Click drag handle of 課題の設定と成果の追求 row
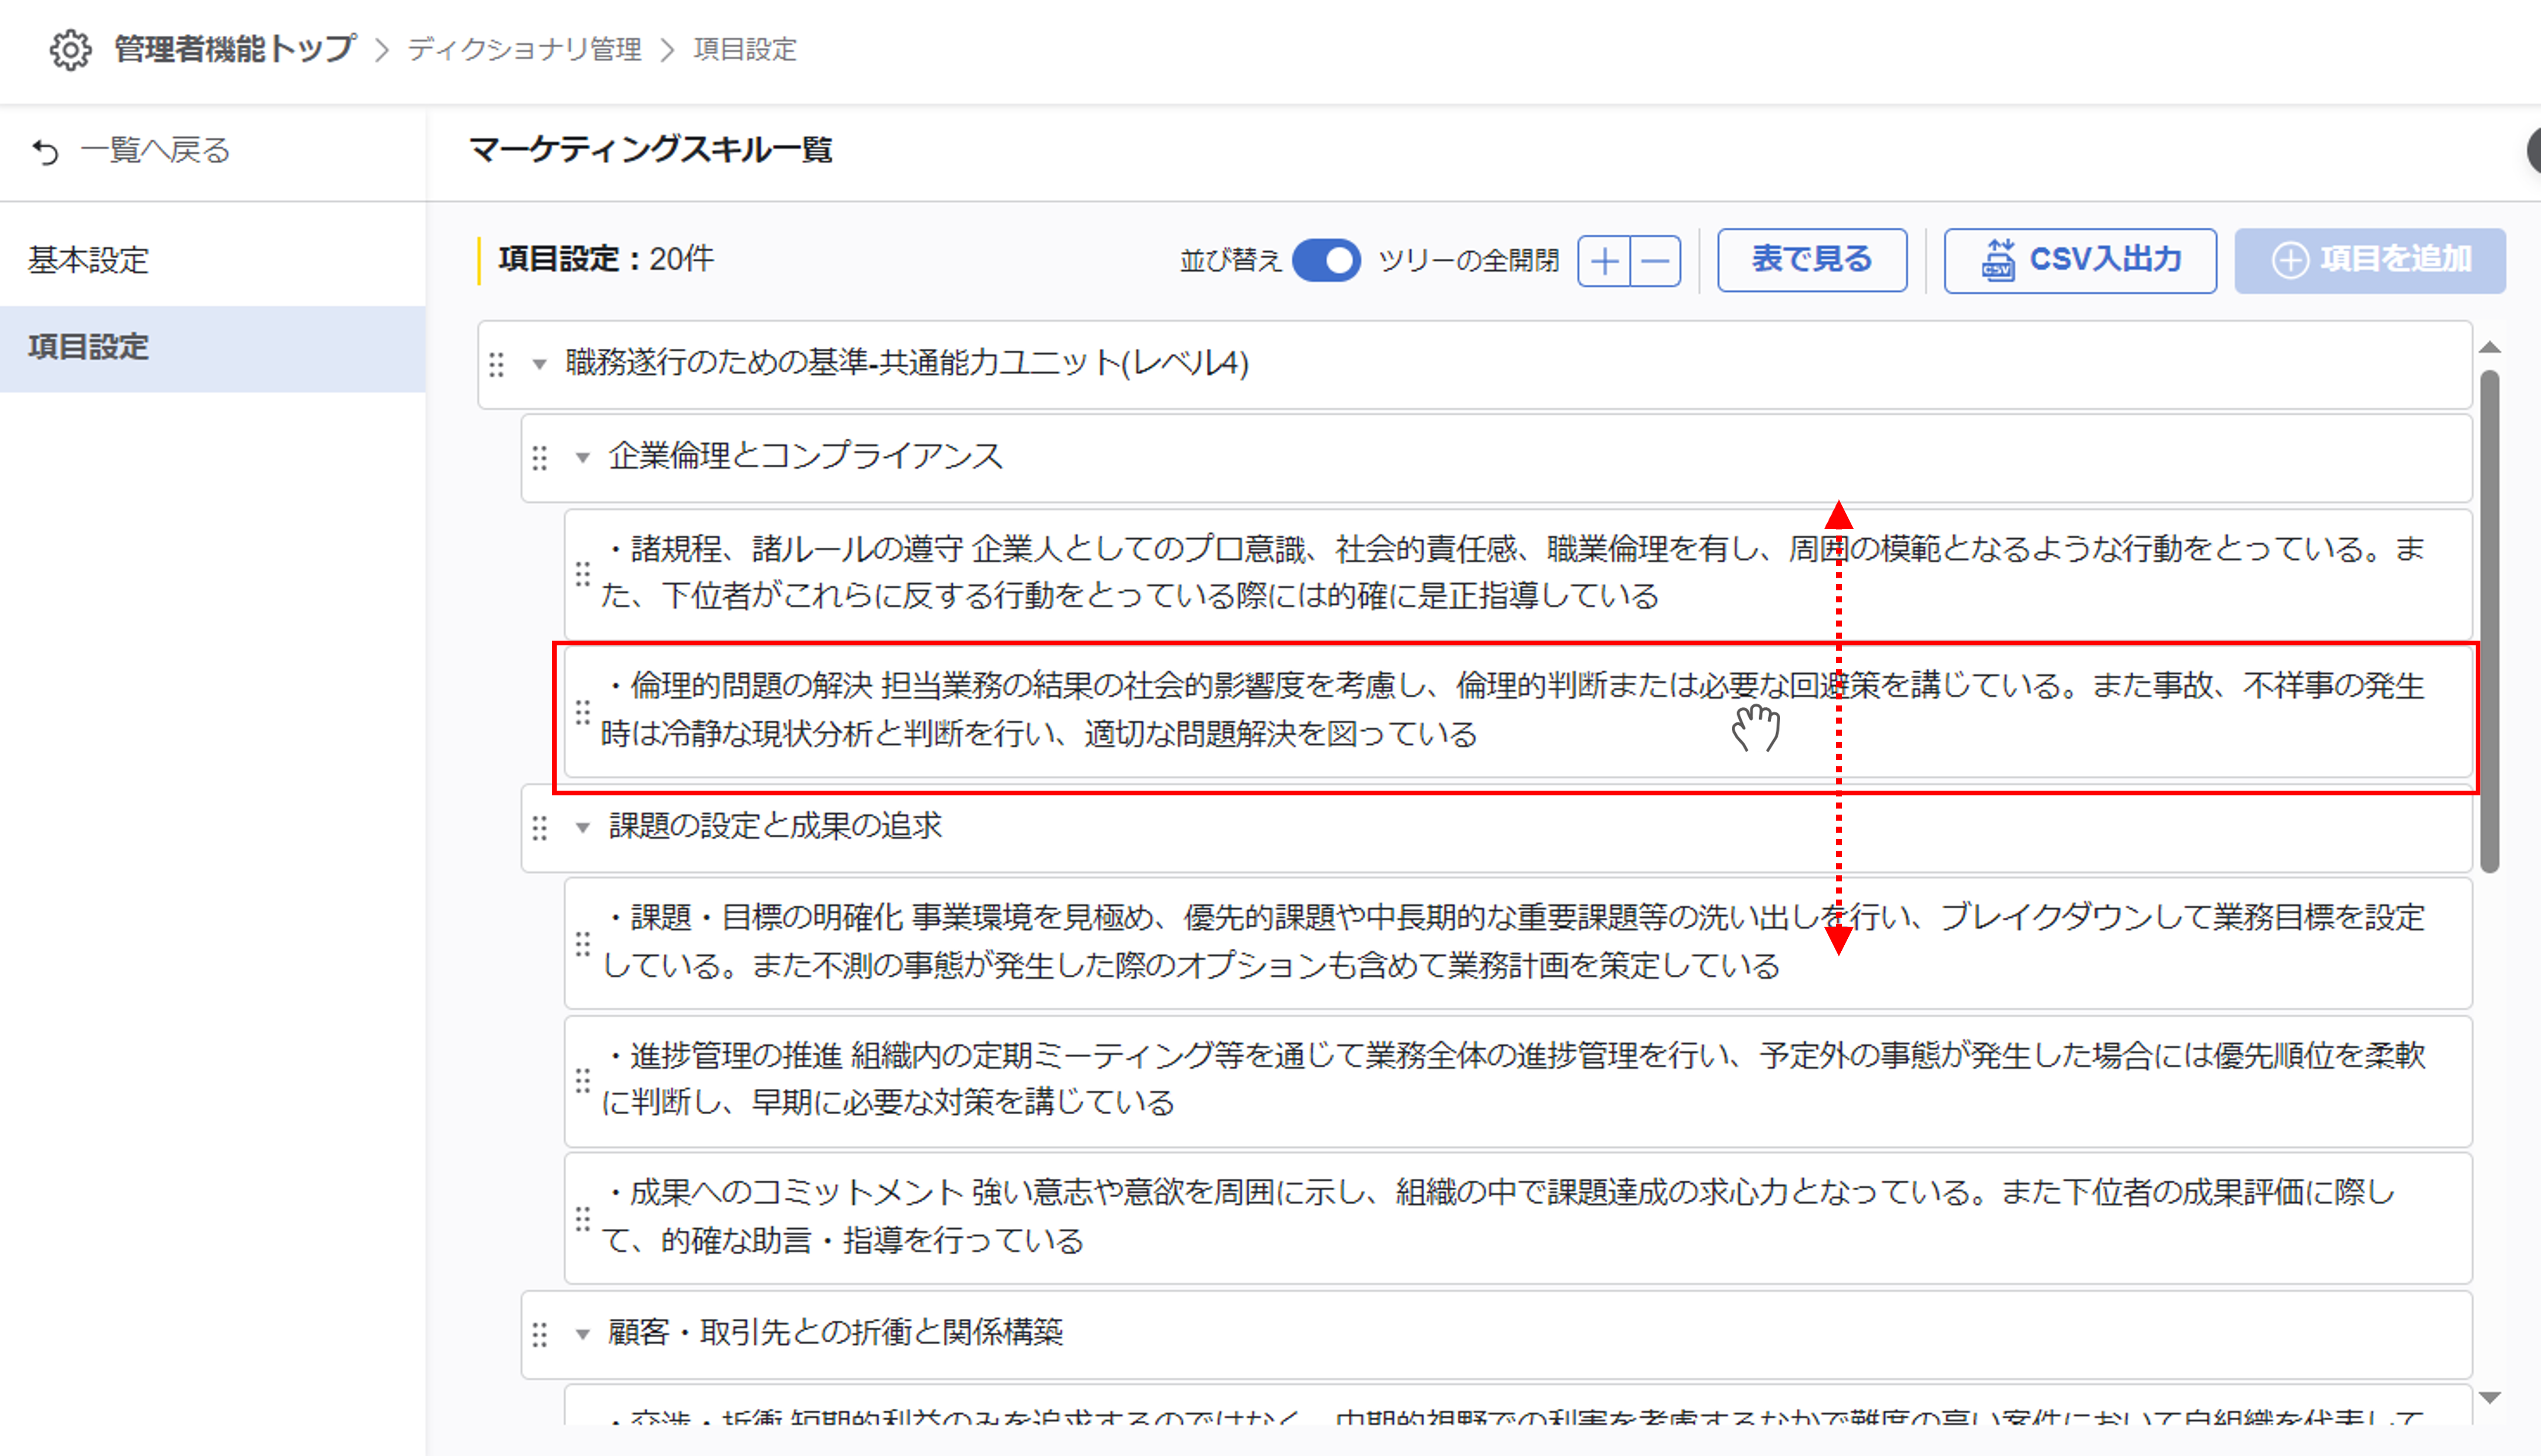Screen dimensions: 2541x1456 [540, 828]
